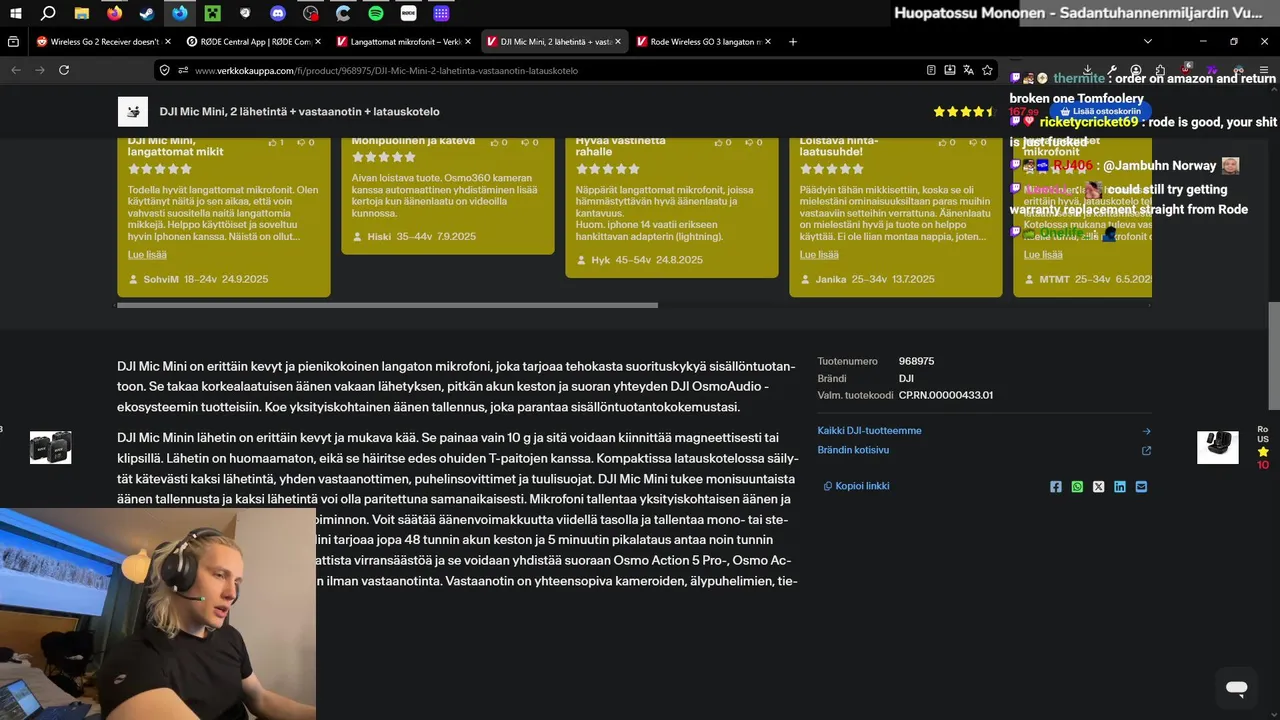Share product on Facebook

(1056, 487)
